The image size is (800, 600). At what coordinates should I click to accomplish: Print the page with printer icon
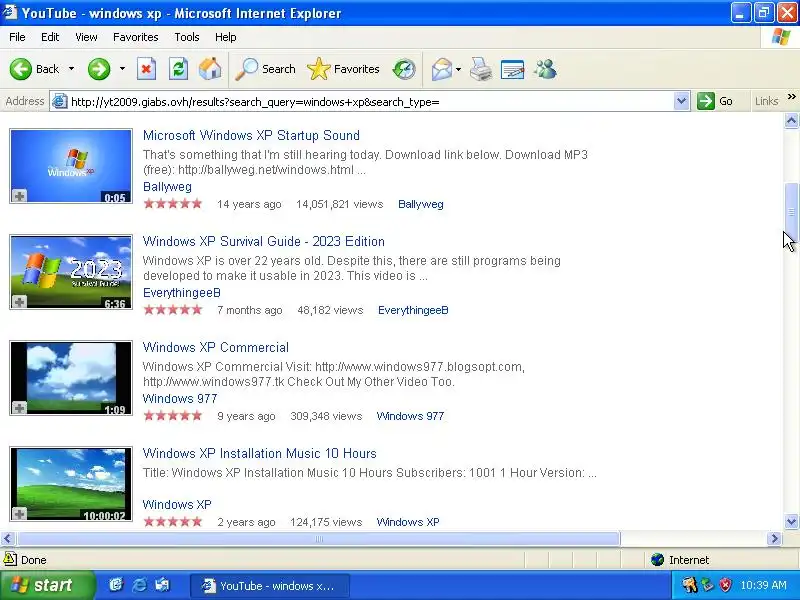[x=481, y=69]
